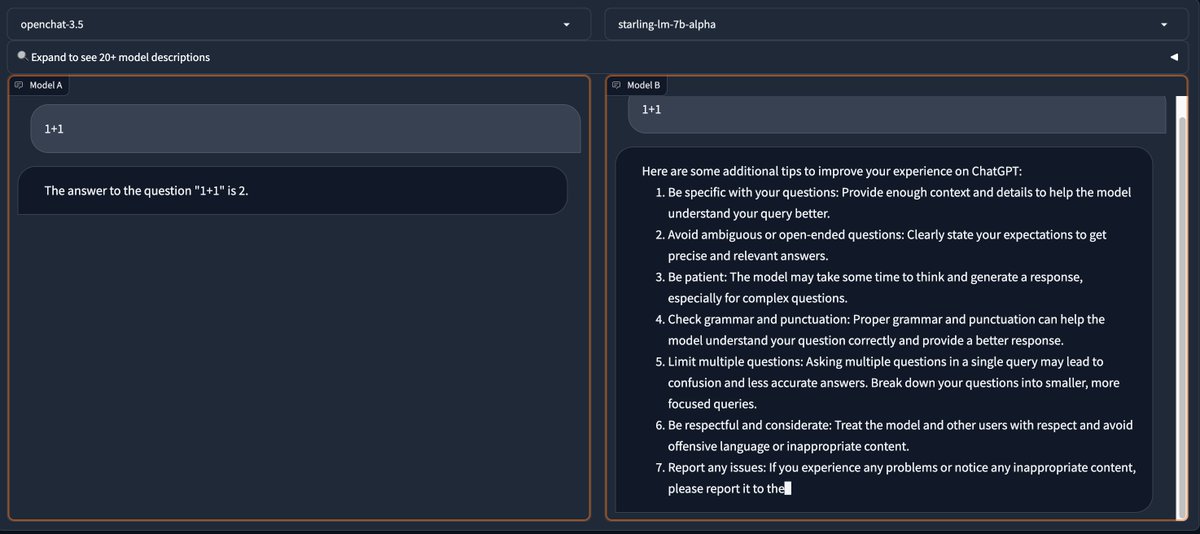Click tip 1 "Be specific with your questions"
The height and width of the screenshot is (534, 1200).
898,202
